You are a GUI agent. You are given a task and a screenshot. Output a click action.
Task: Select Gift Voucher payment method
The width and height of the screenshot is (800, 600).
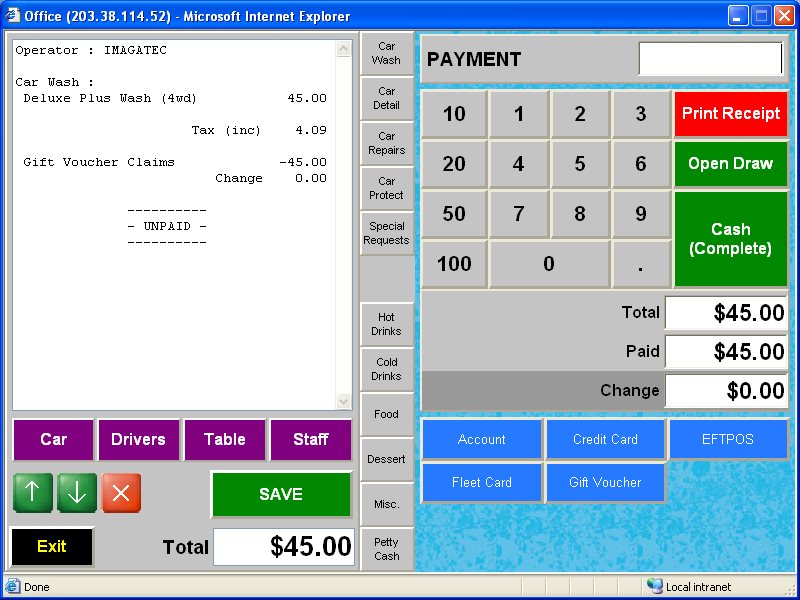coord(605,482)
